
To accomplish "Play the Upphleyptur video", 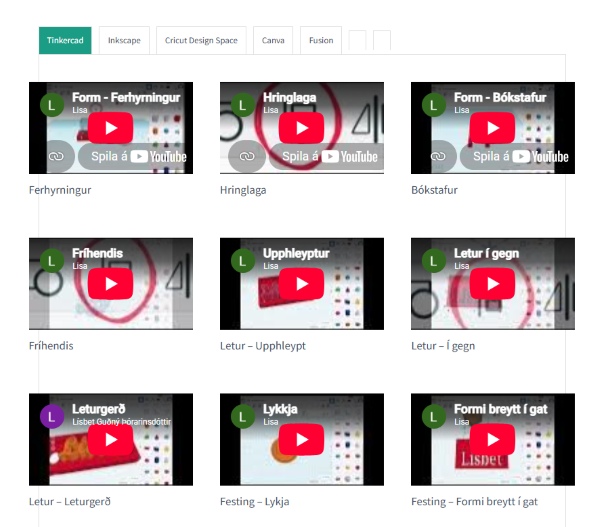I will pos(302,284).
